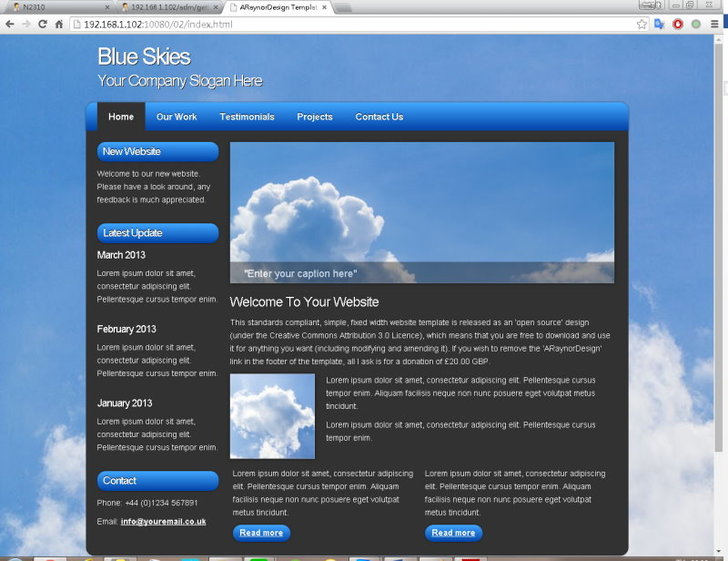The image size is (728, 561).
Task: Click the info@youremail.co.uk email link
Action: [163, 522]
